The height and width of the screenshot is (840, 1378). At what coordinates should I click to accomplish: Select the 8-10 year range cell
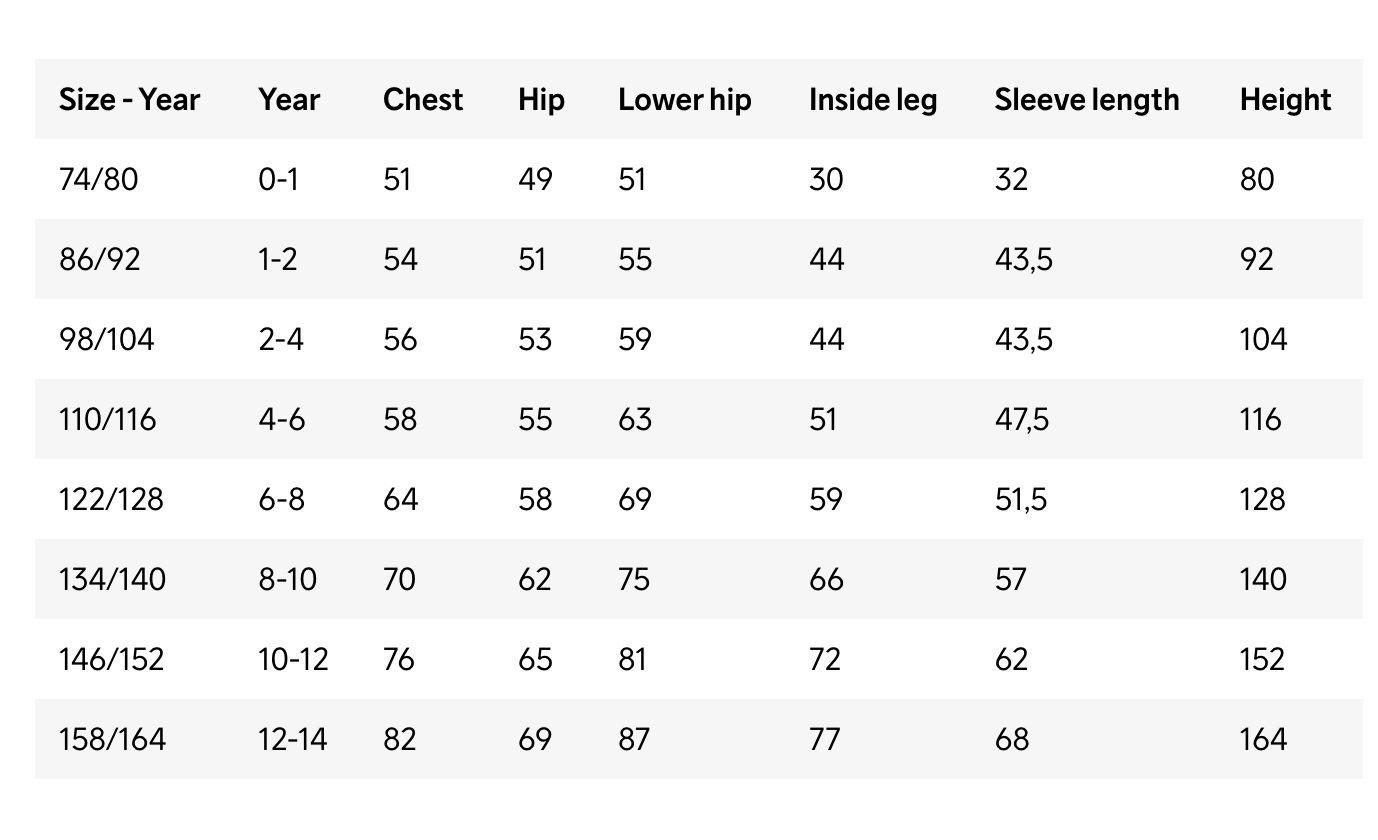(x=287, y=580)
